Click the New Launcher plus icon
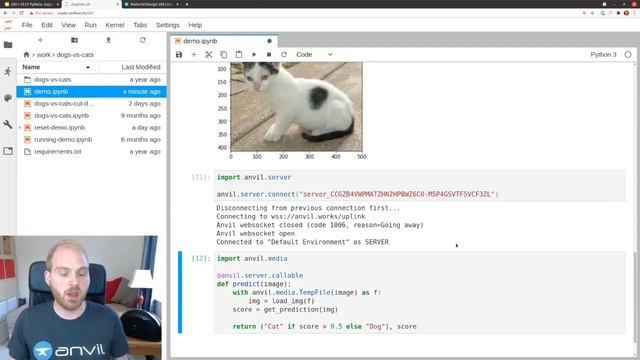This screenshot has height=360, width=640. point(40,40)
